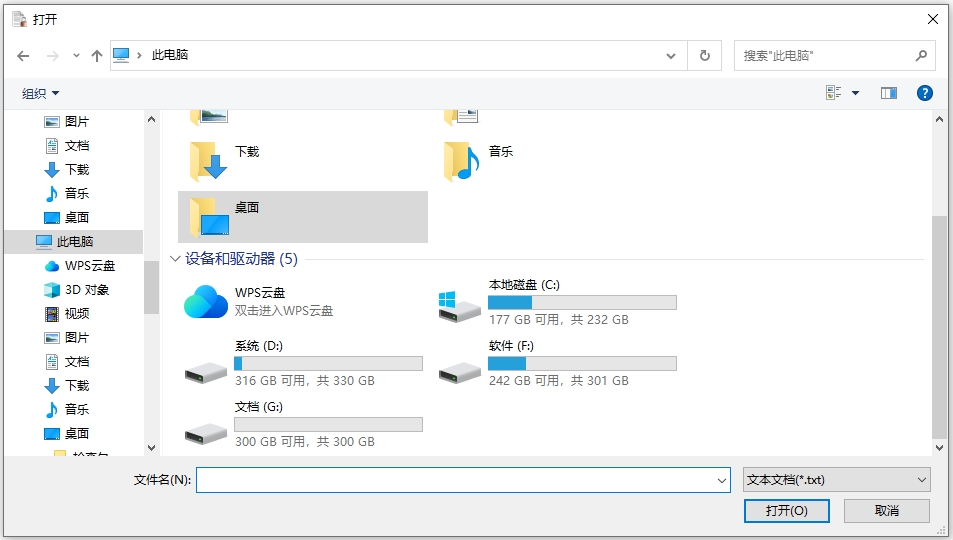Open the view options dropdown arrow

click(x=855, y=94)
